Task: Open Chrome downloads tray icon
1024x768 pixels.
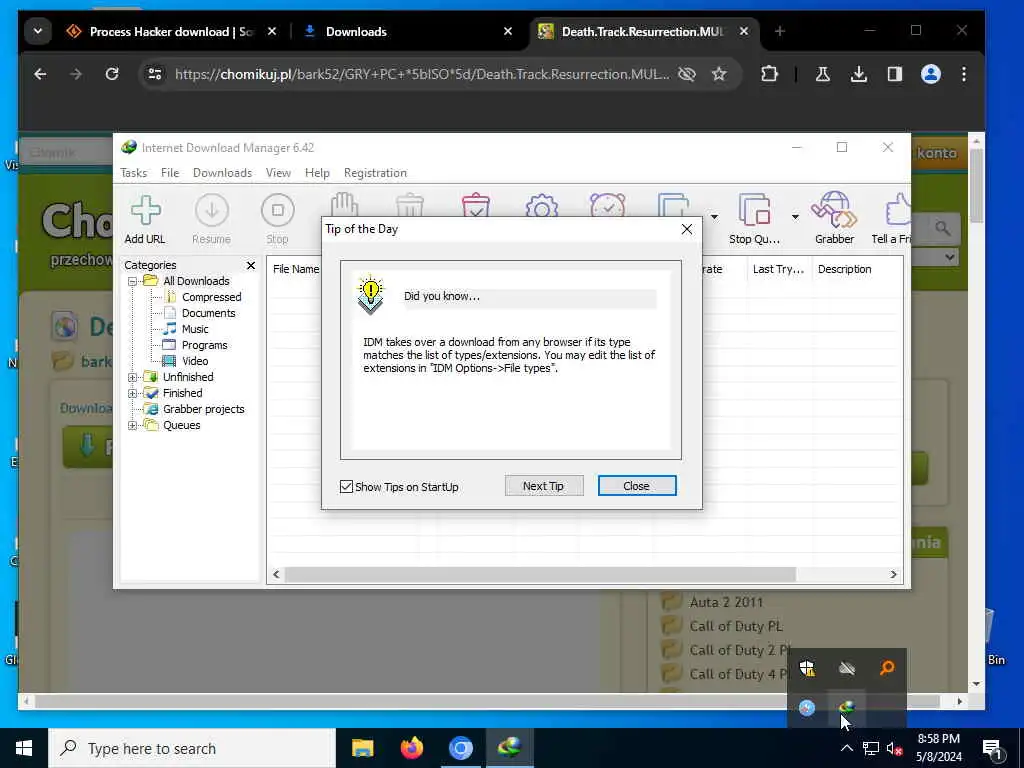Action: click(x=859, y=74)
